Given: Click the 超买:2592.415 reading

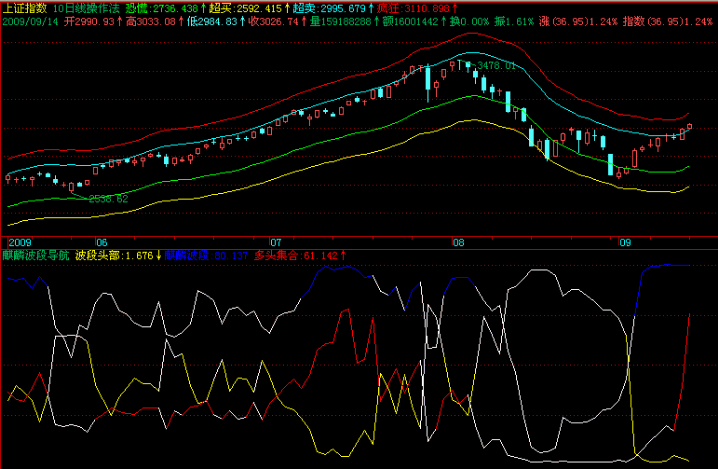Looking at the screenshot, I should 250,8.
